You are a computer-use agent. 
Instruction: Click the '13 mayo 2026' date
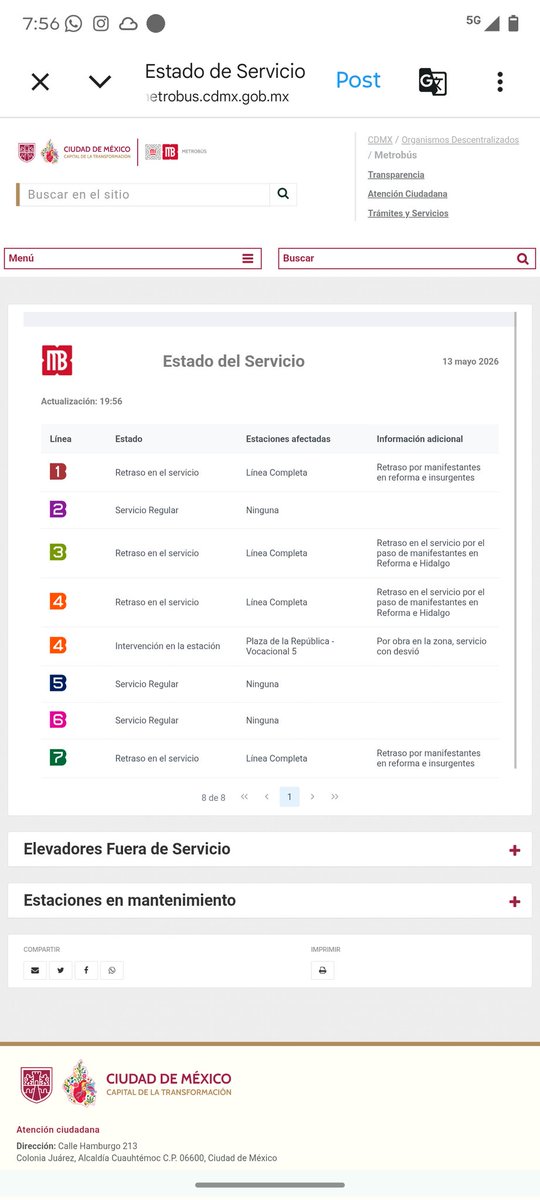(x=470, y=362)
